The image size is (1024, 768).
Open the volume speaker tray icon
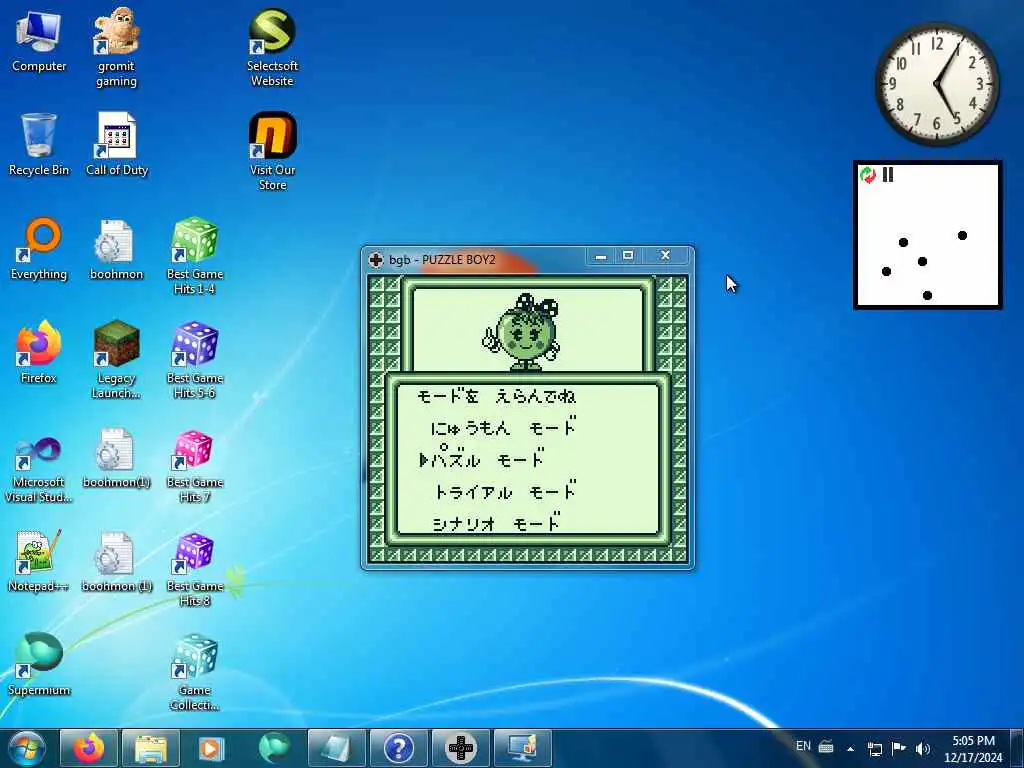923,748
